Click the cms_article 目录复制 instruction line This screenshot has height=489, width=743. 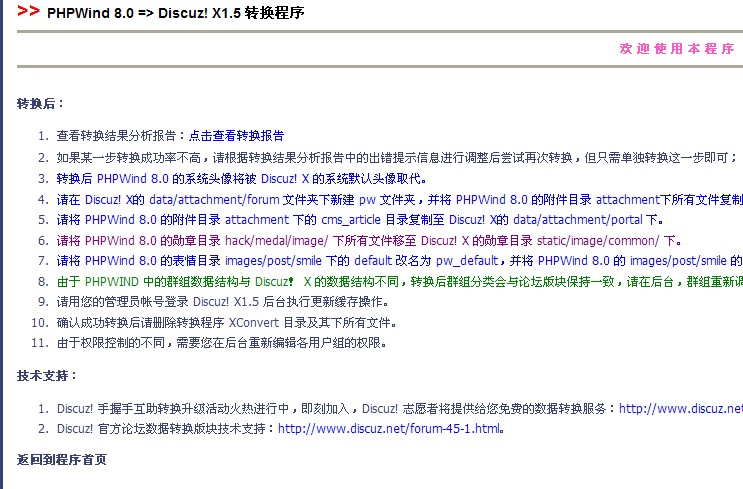[x=360, y=220]
